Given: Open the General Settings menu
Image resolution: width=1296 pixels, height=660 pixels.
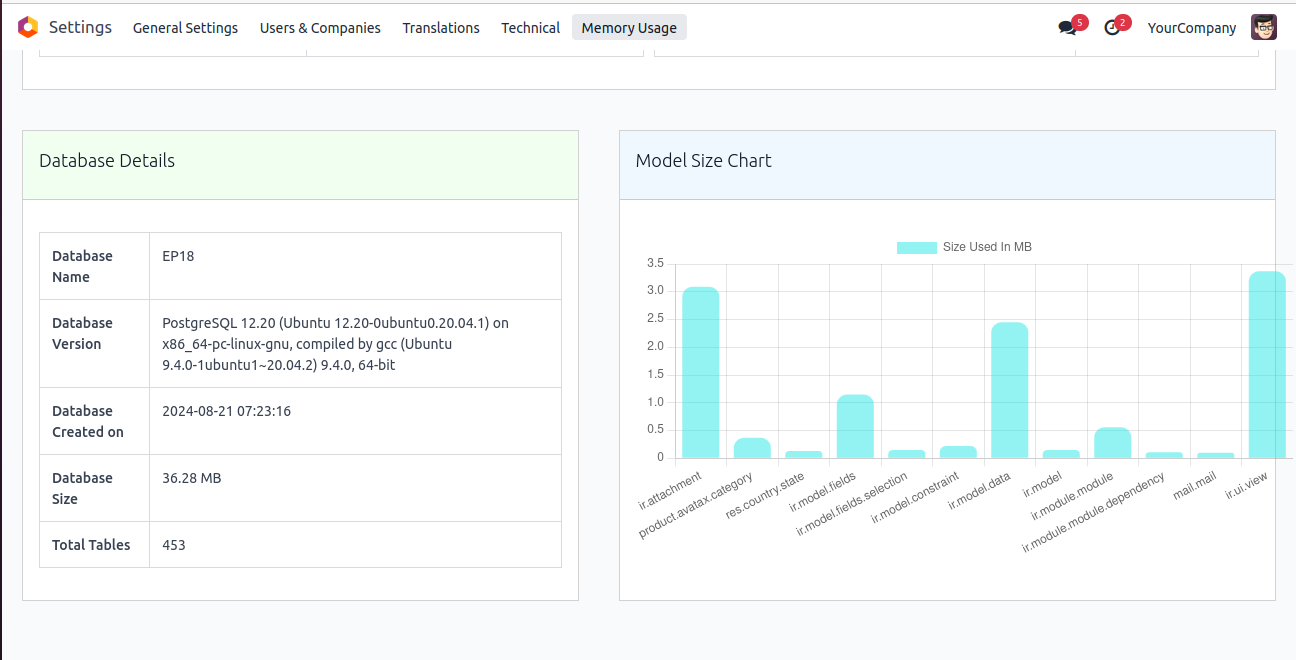Looking at the screenshot, I should click(x=185, y=28).
